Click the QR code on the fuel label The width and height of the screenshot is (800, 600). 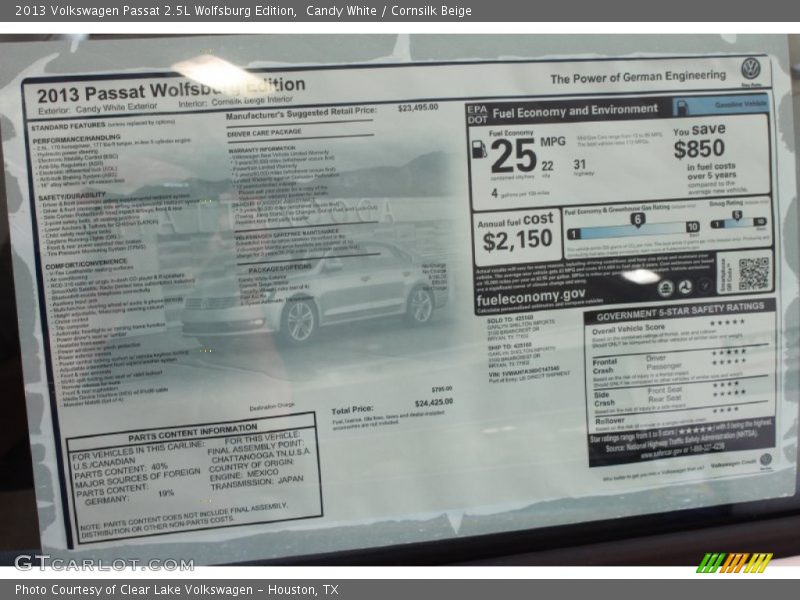click(754, 273)
